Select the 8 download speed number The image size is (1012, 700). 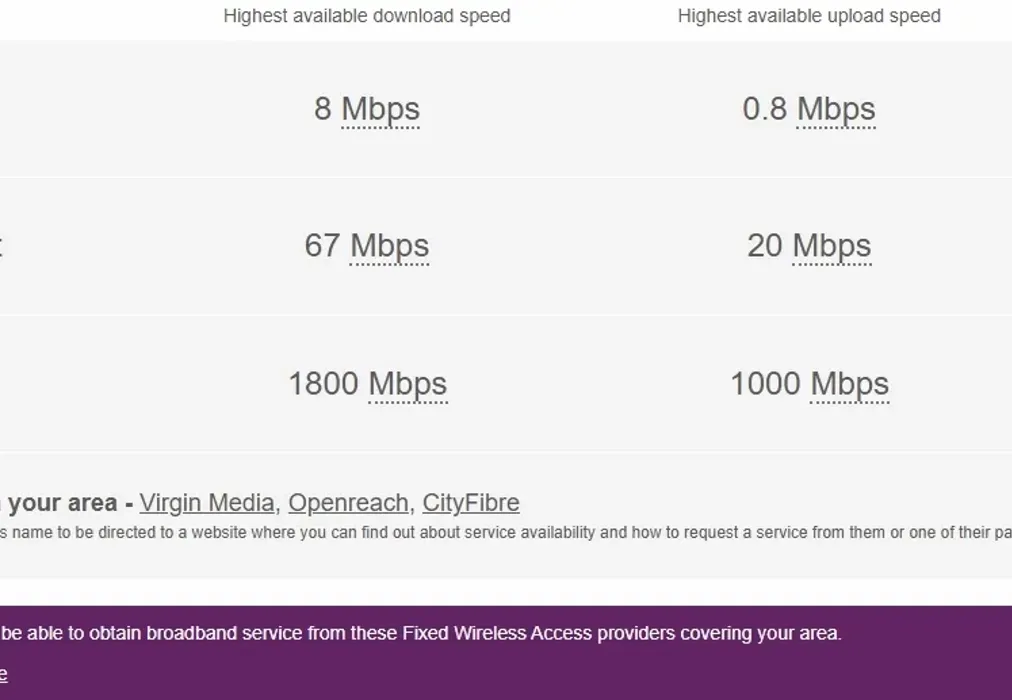coord(323,108)
